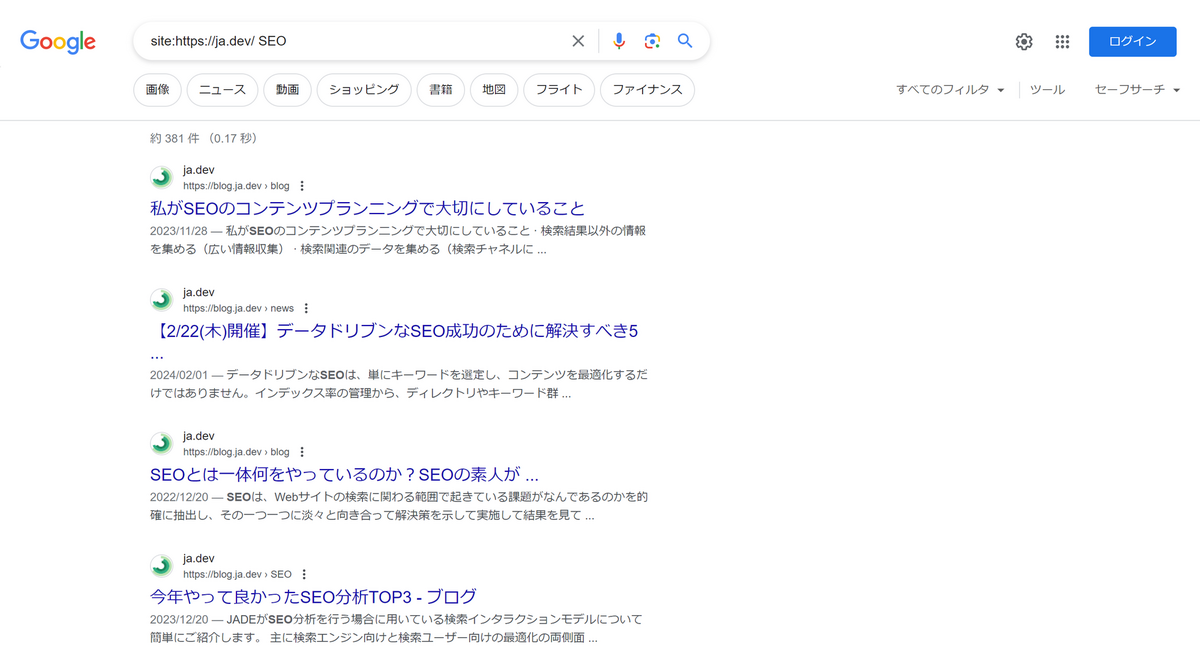Open settings gear icon

click(1024, 42)
